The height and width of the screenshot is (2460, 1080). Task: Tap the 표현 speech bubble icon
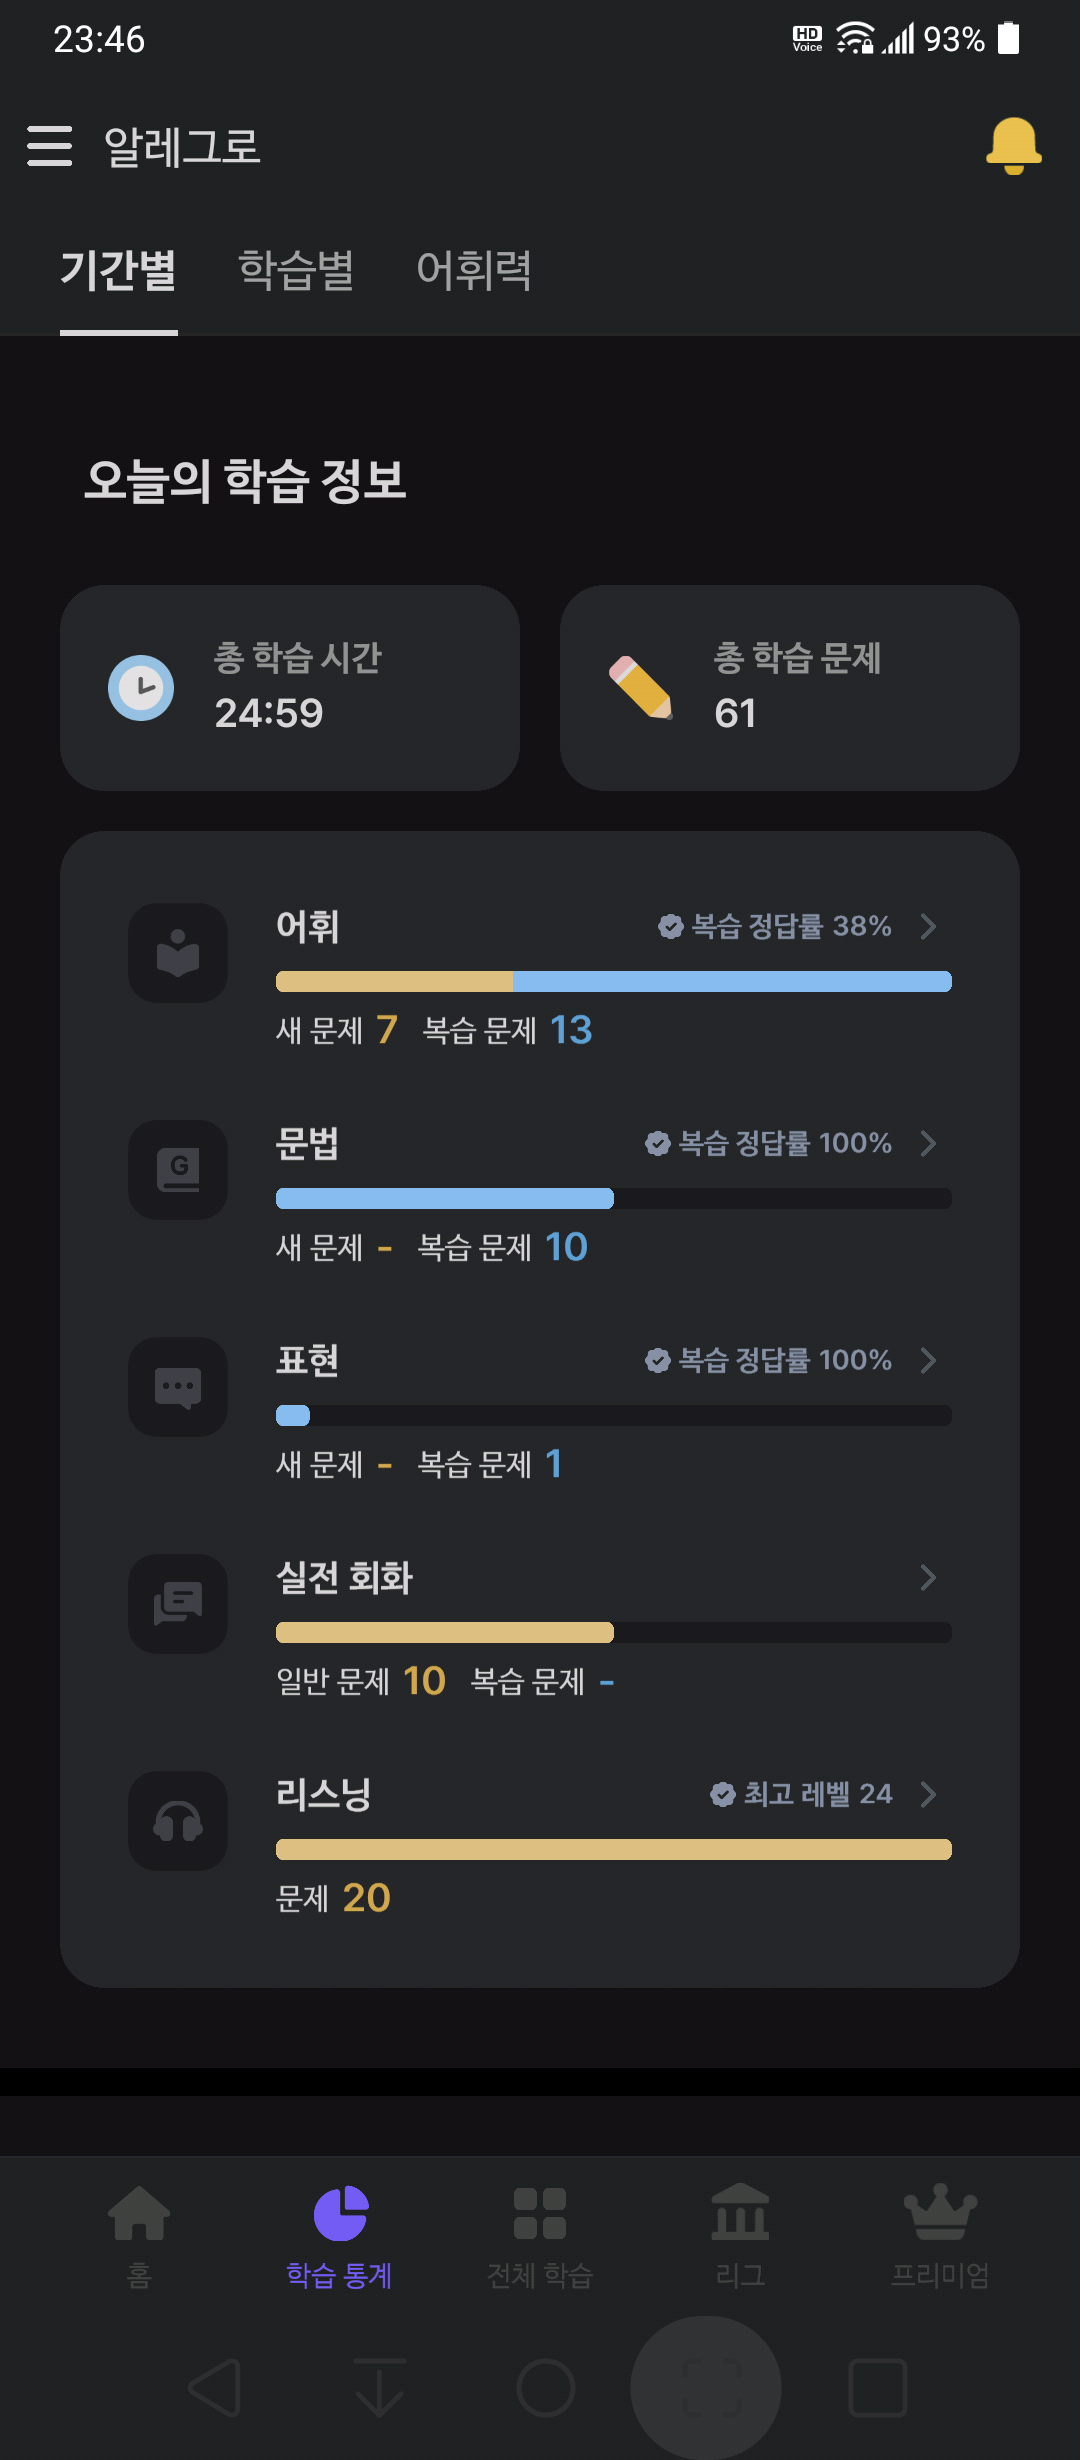coord(178,1387)
